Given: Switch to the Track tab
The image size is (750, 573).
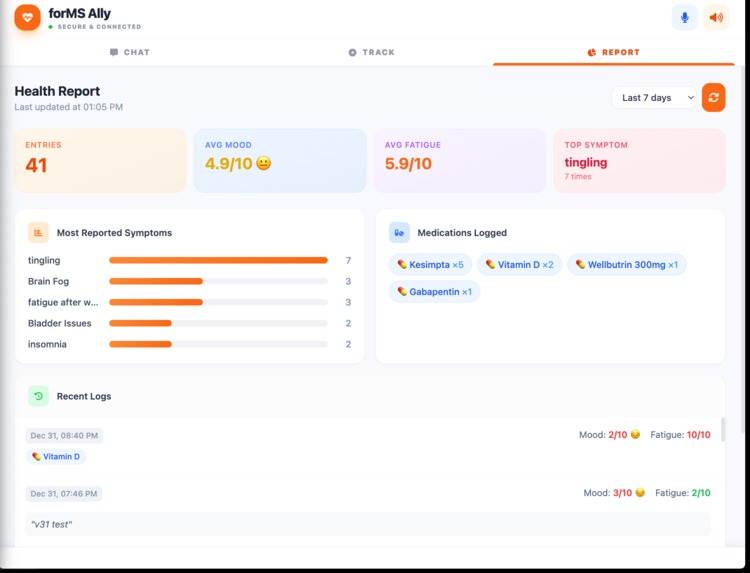Looking at the screenshot, I should coord(371,52).
